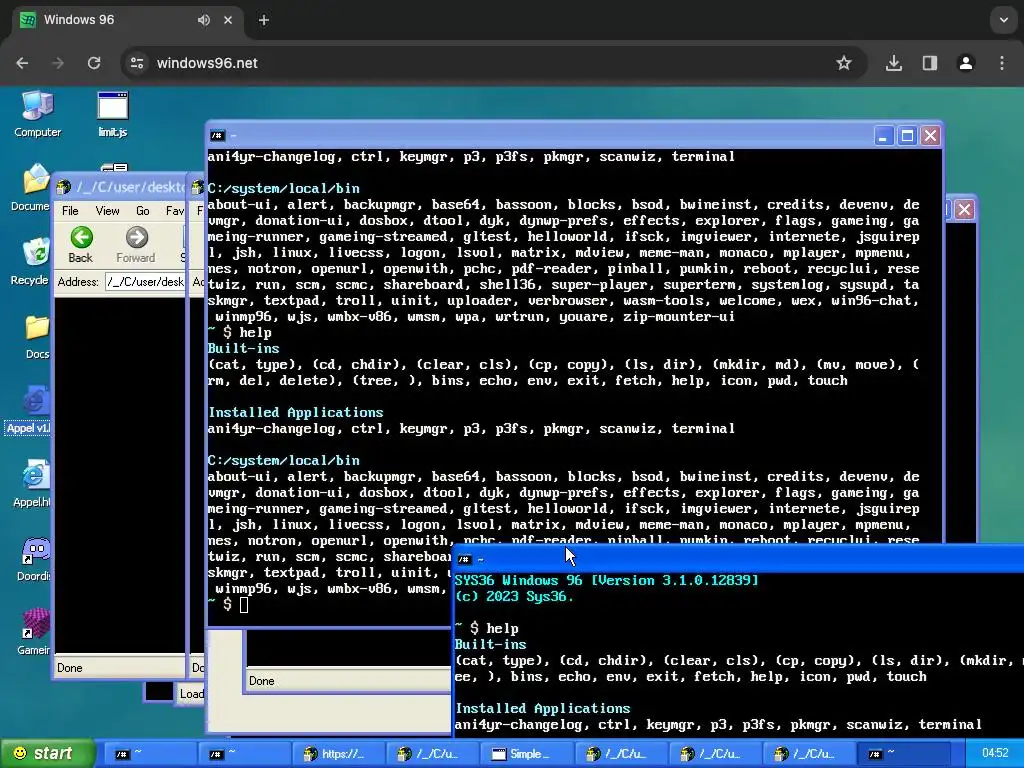The height and width of the screenshot is (768, 1024).
Task: Bookmark this page with the star icon
Action: 844,63
